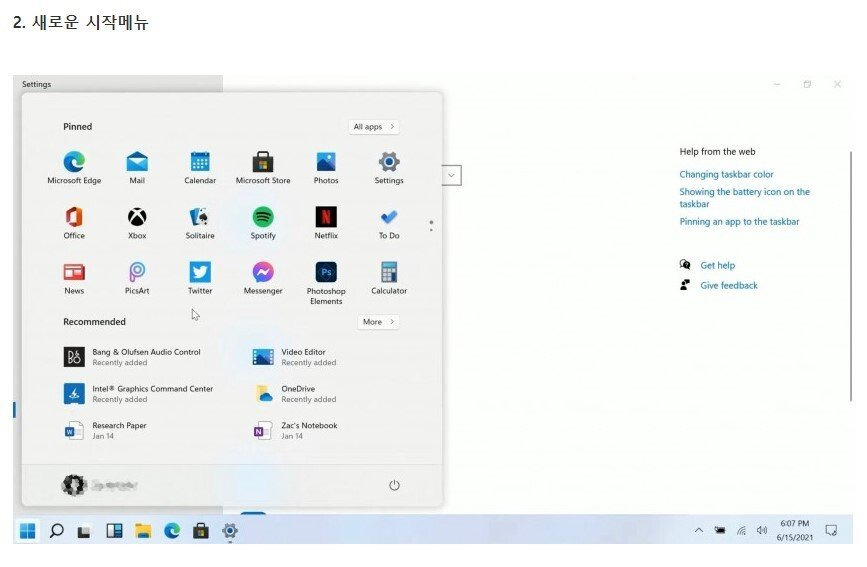Open the network Wi-Fi tray icon
This screenshot has height=567, width=867.
(x=741, y=530)
